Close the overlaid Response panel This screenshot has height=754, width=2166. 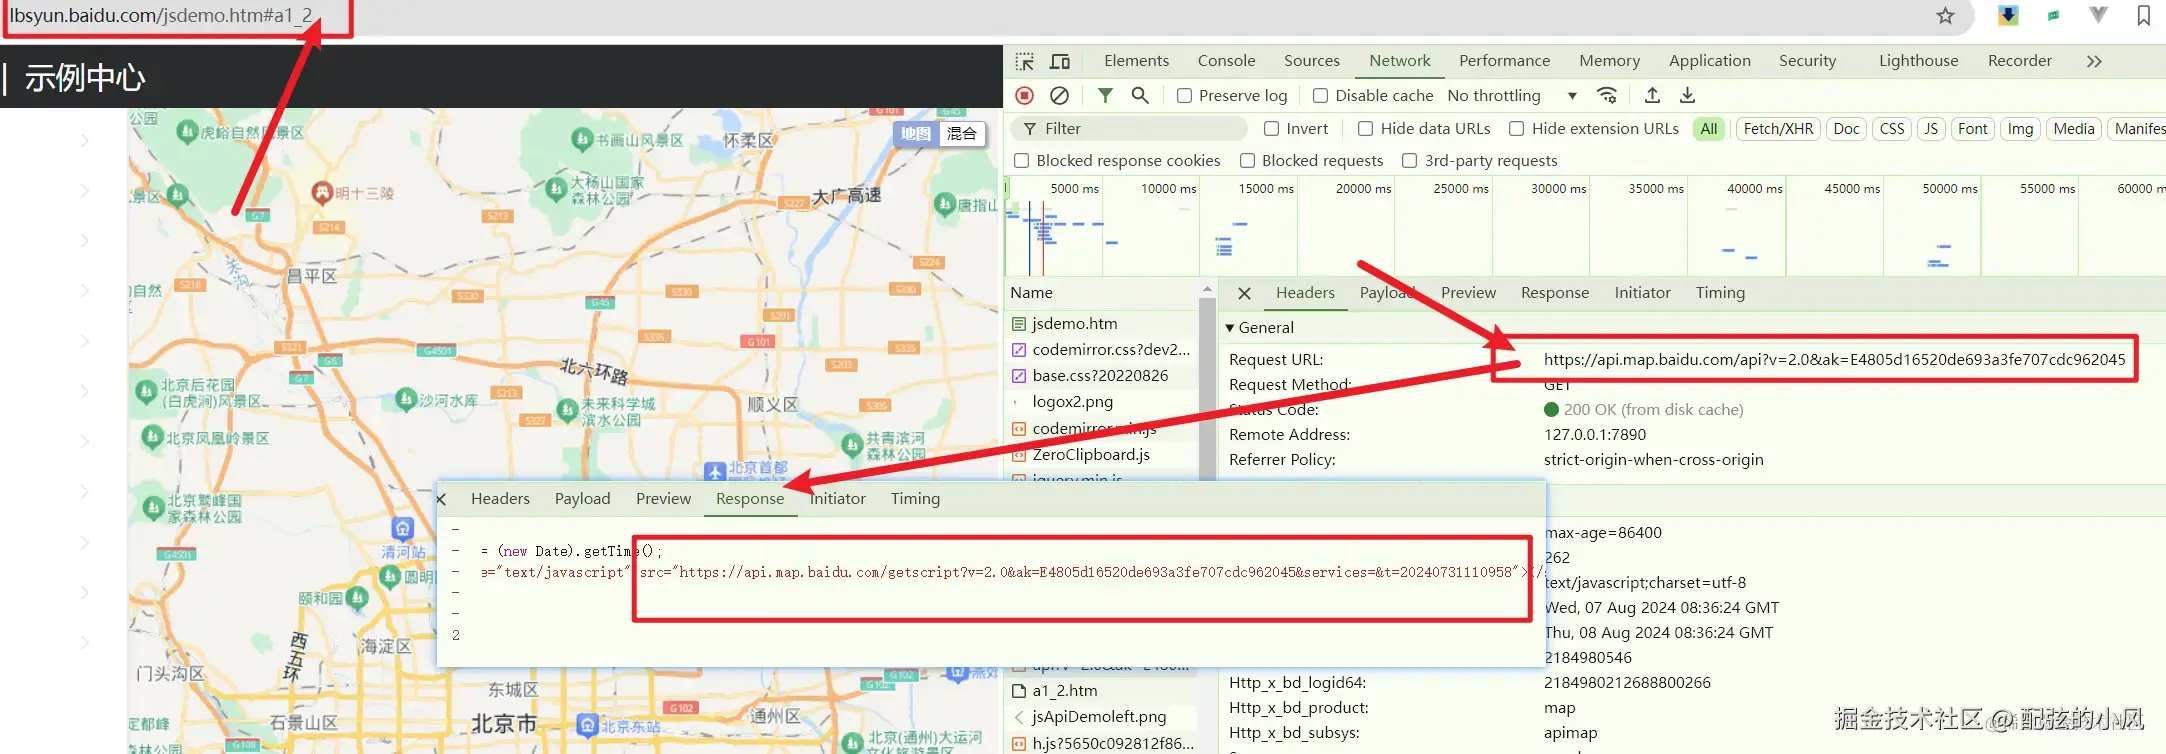[442, 499]
